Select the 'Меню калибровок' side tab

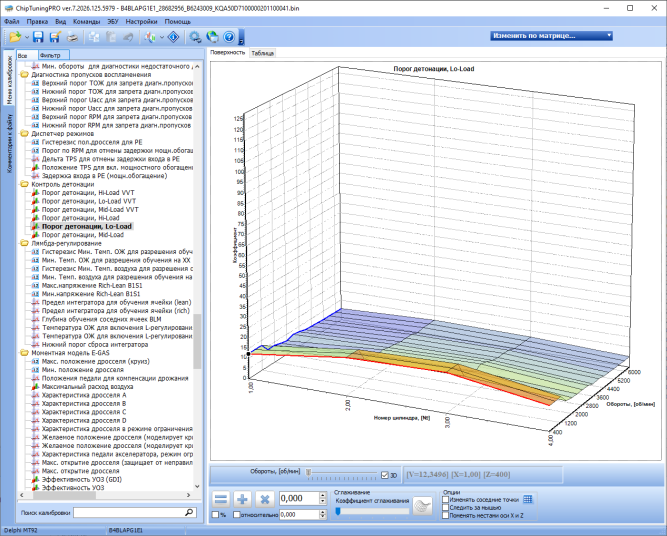pos(9,80)
